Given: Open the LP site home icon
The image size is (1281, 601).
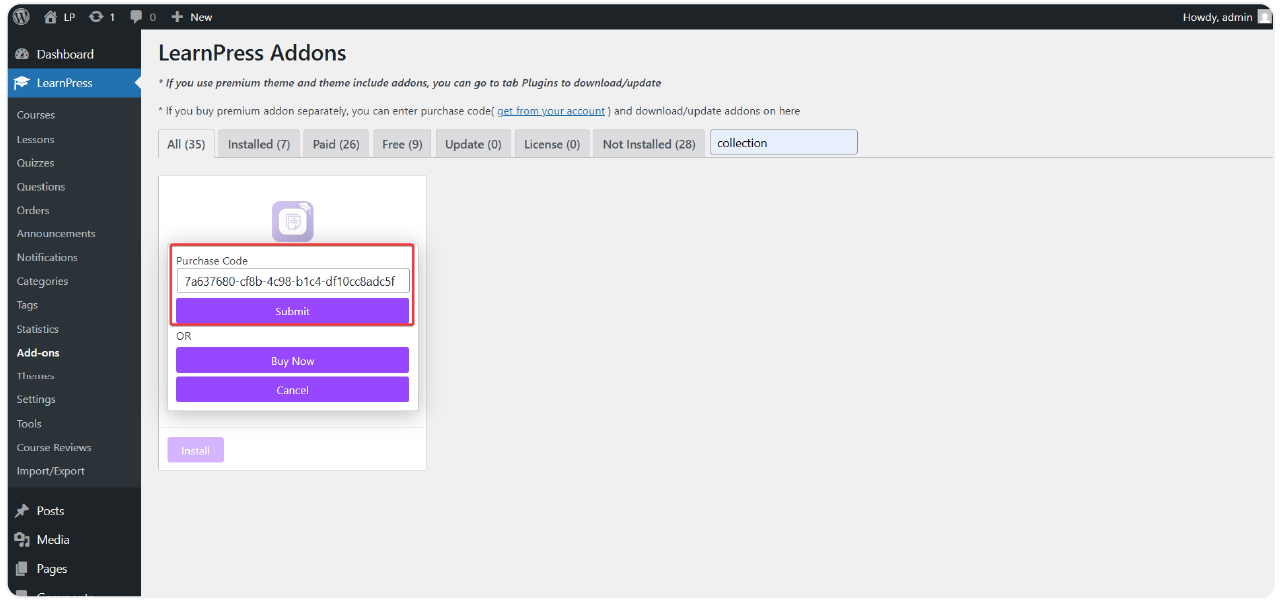Looking at the screenshot, I should tap(51, 17).
